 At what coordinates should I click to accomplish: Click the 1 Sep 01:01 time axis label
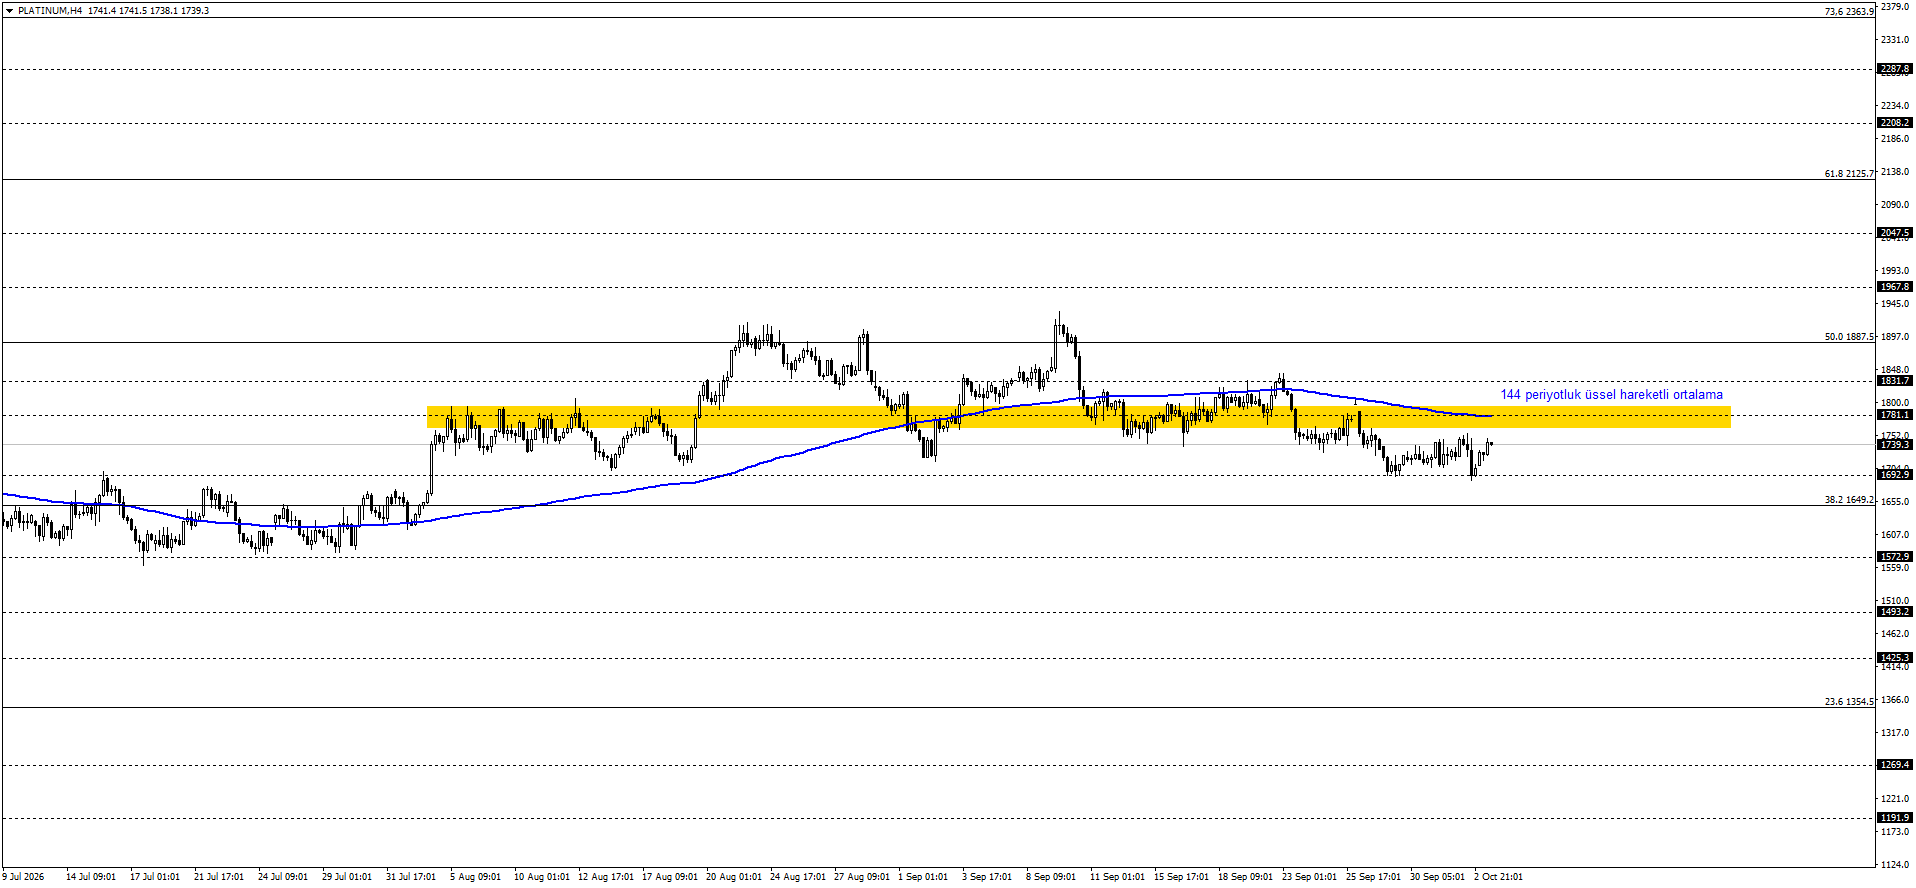(x=923, y=877)
